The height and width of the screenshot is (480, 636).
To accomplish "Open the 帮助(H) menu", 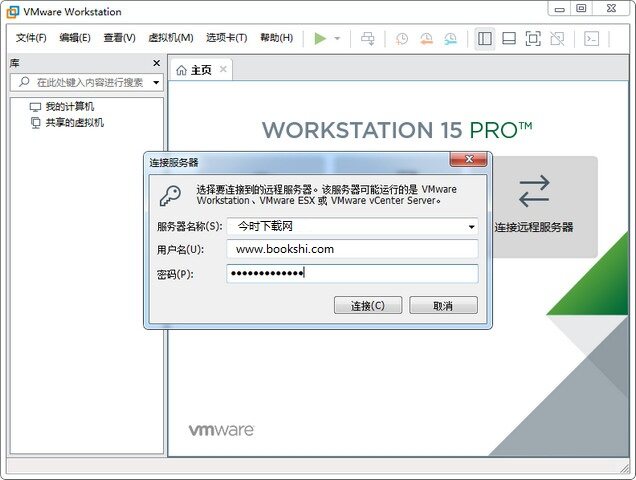I will (x=277, y=38).
